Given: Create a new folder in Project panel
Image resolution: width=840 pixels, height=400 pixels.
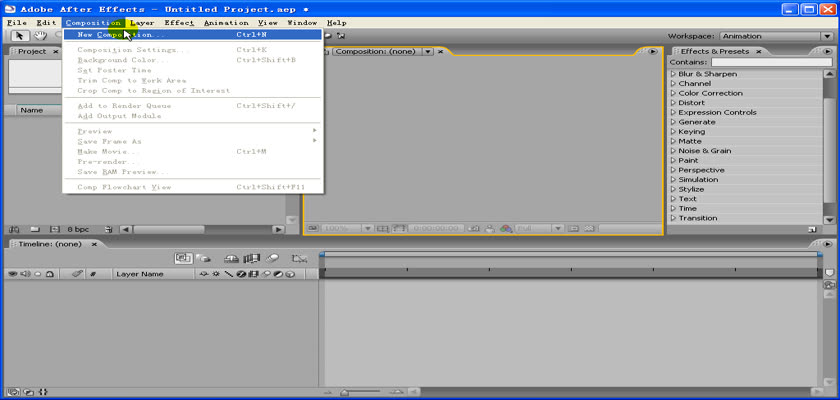Looking at the screenshot, I should click(35, 229).
